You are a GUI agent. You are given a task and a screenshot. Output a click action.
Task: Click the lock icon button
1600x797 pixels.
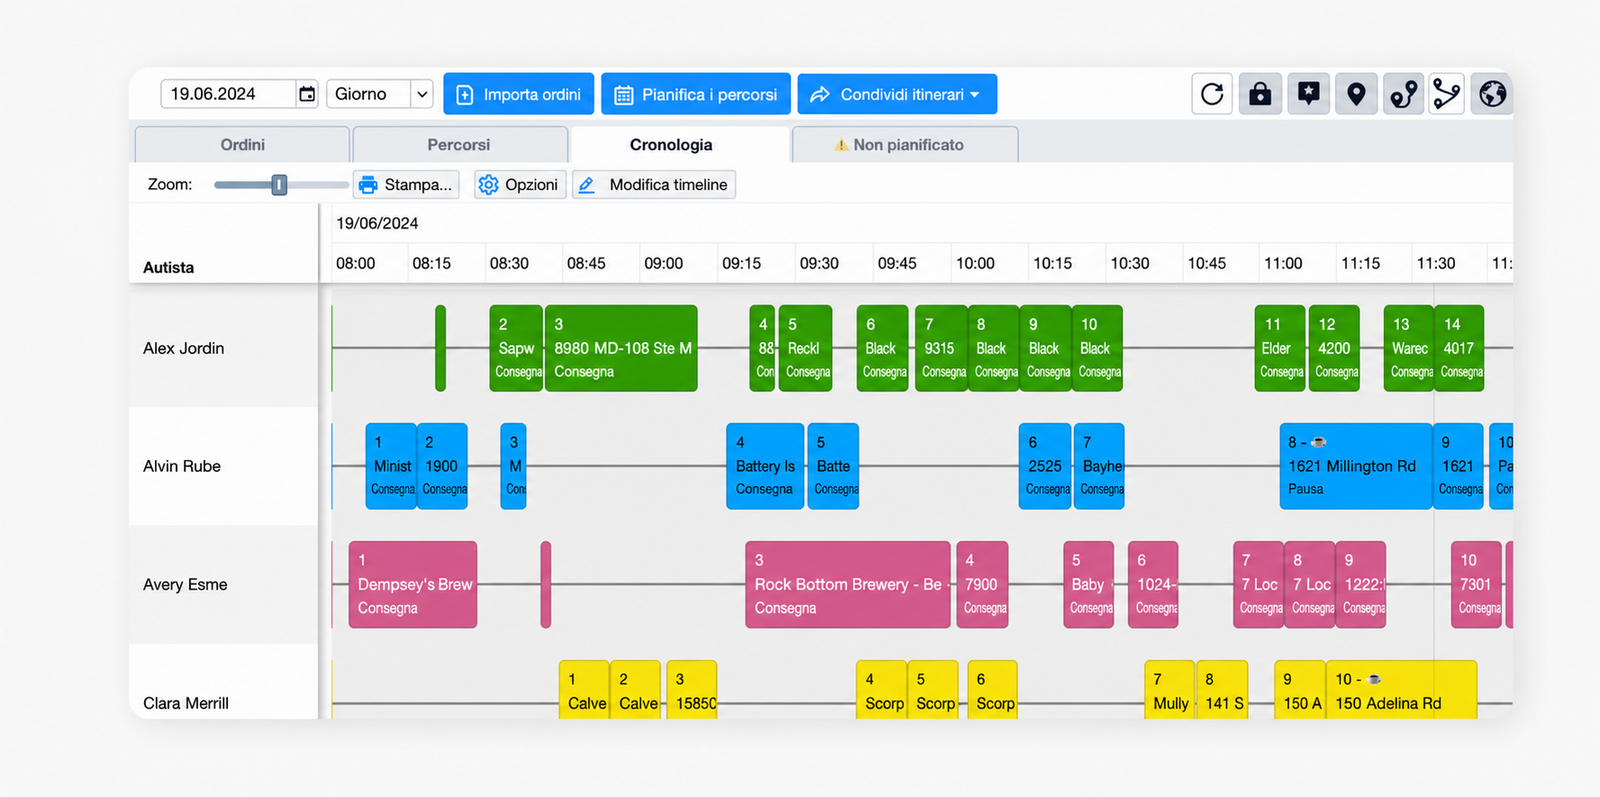[1260, 94]
